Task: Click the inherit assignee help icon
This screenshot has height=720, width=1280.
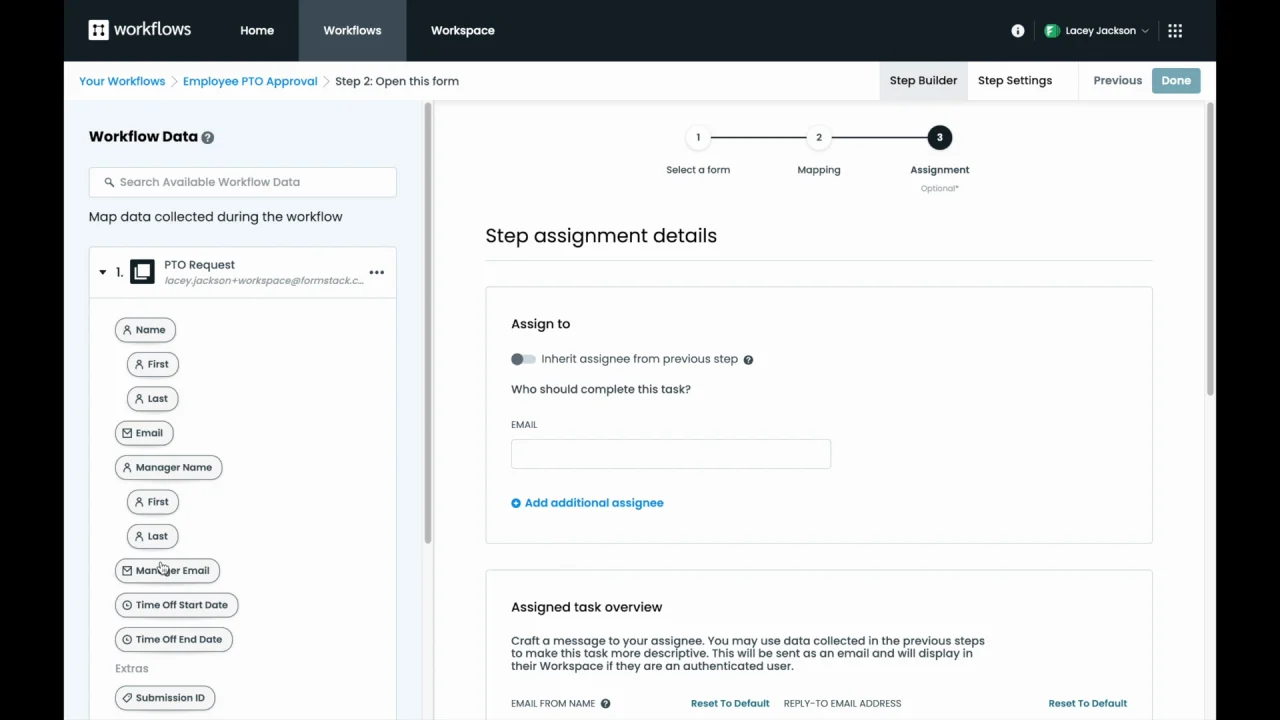Action: click(x=748, y=360)
